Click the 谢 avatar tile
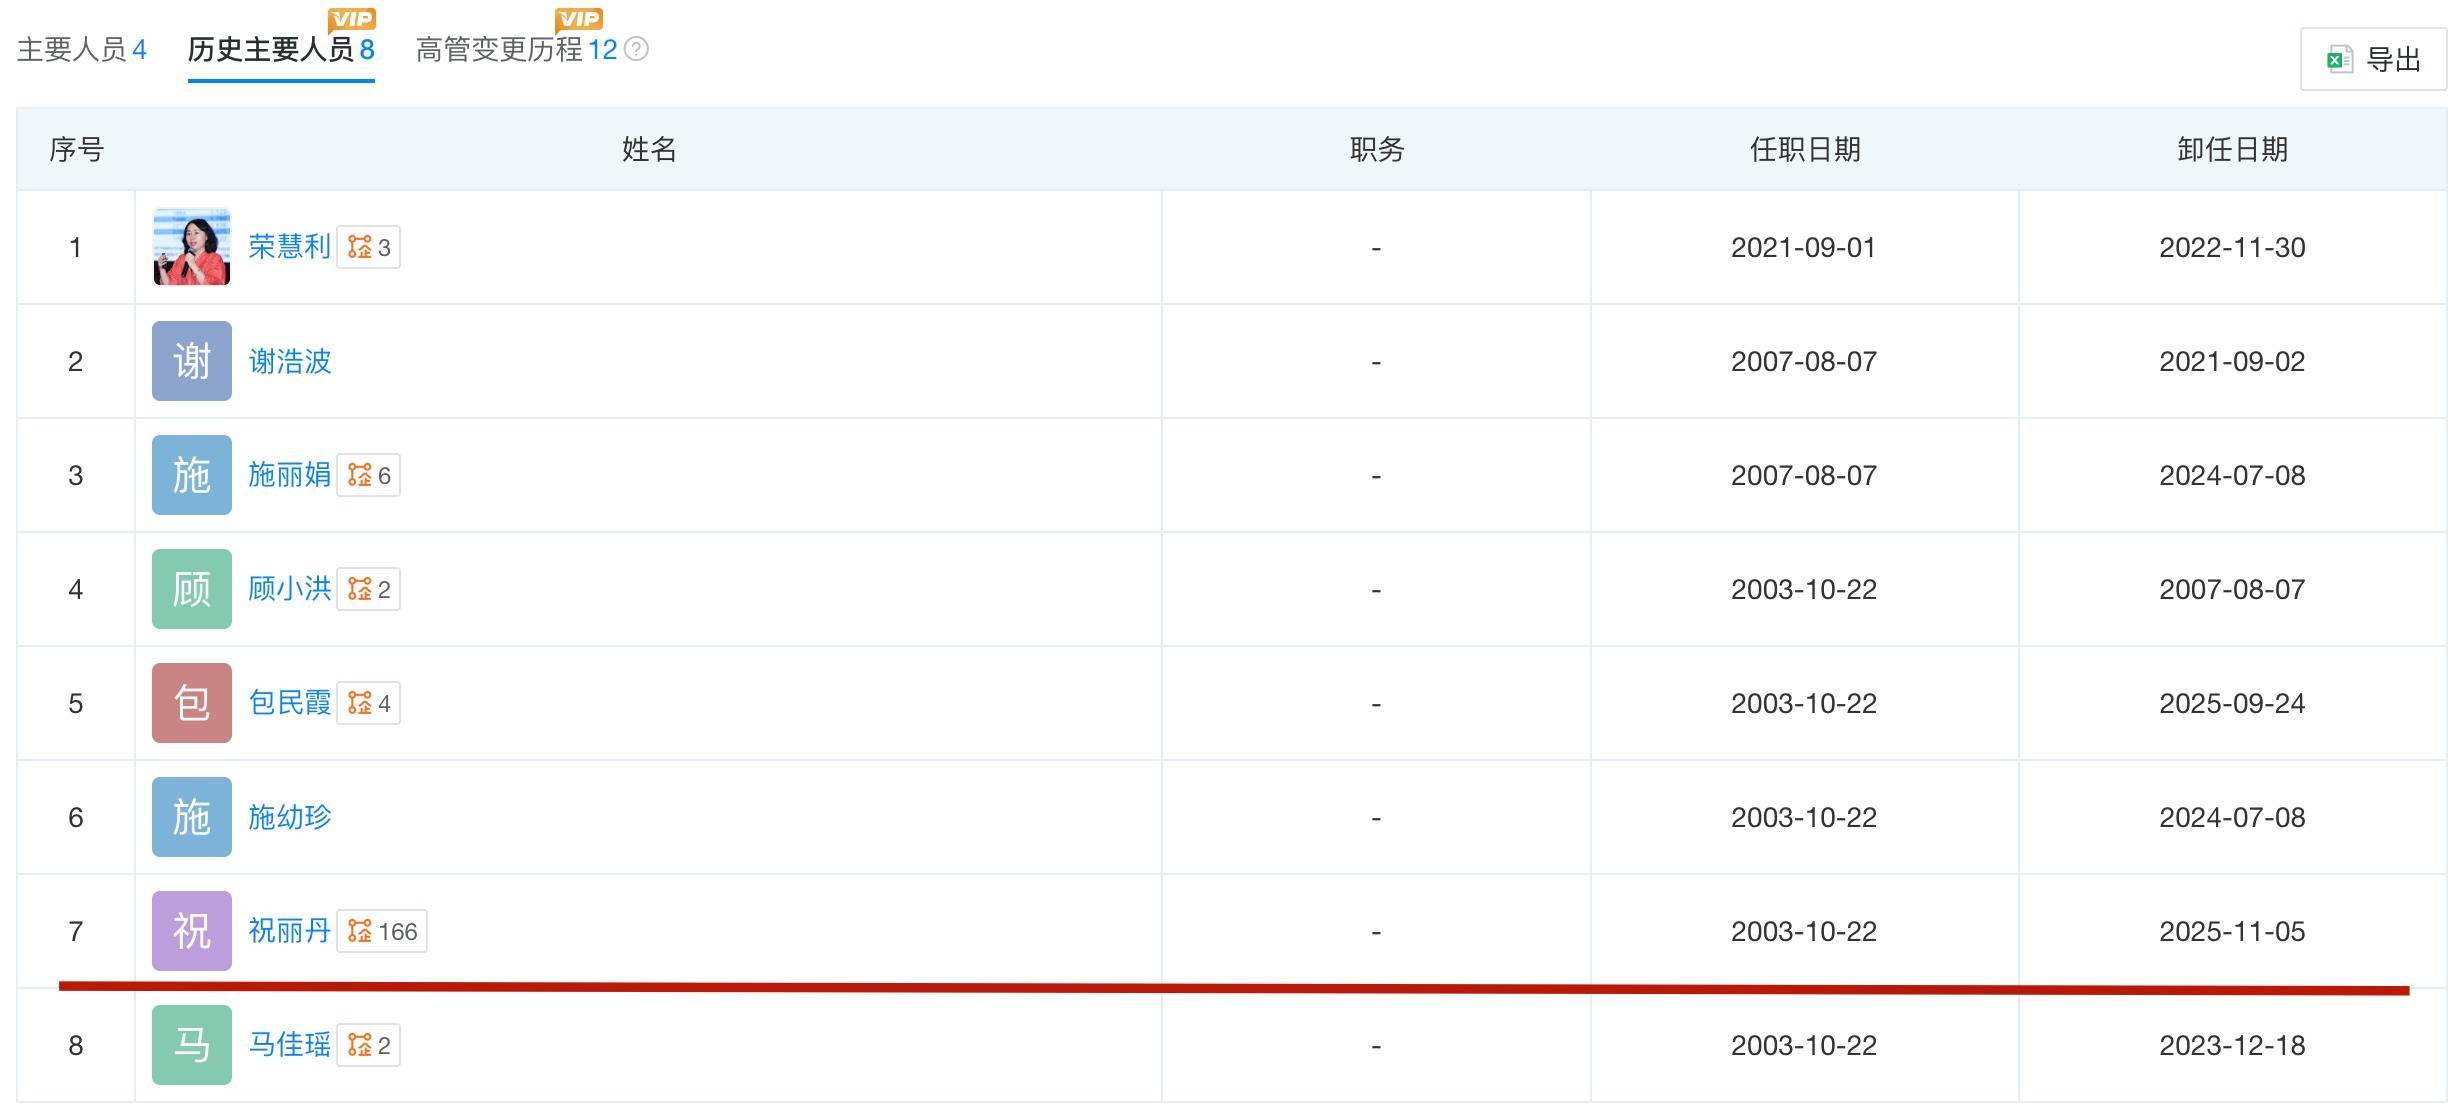Viewport: 2464px width, 1116px height. point(192,361)
